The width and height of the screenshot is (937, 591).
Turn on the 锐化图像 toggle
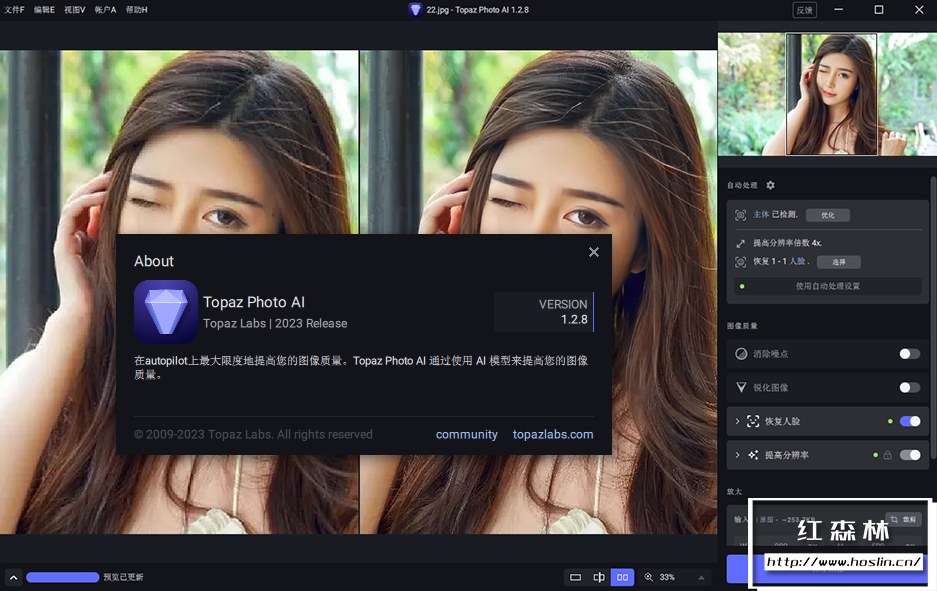pyautogui.click(x=909, y=387)
